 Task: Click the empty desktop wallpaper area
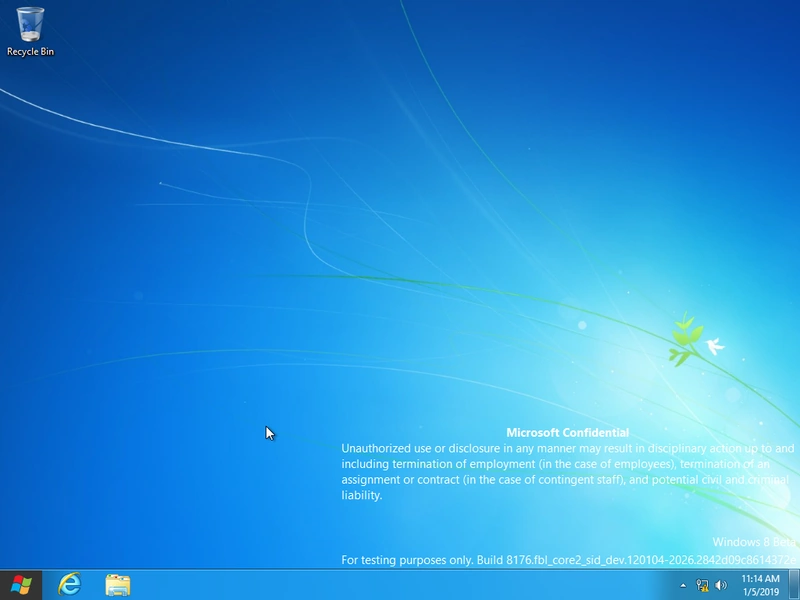200,250
